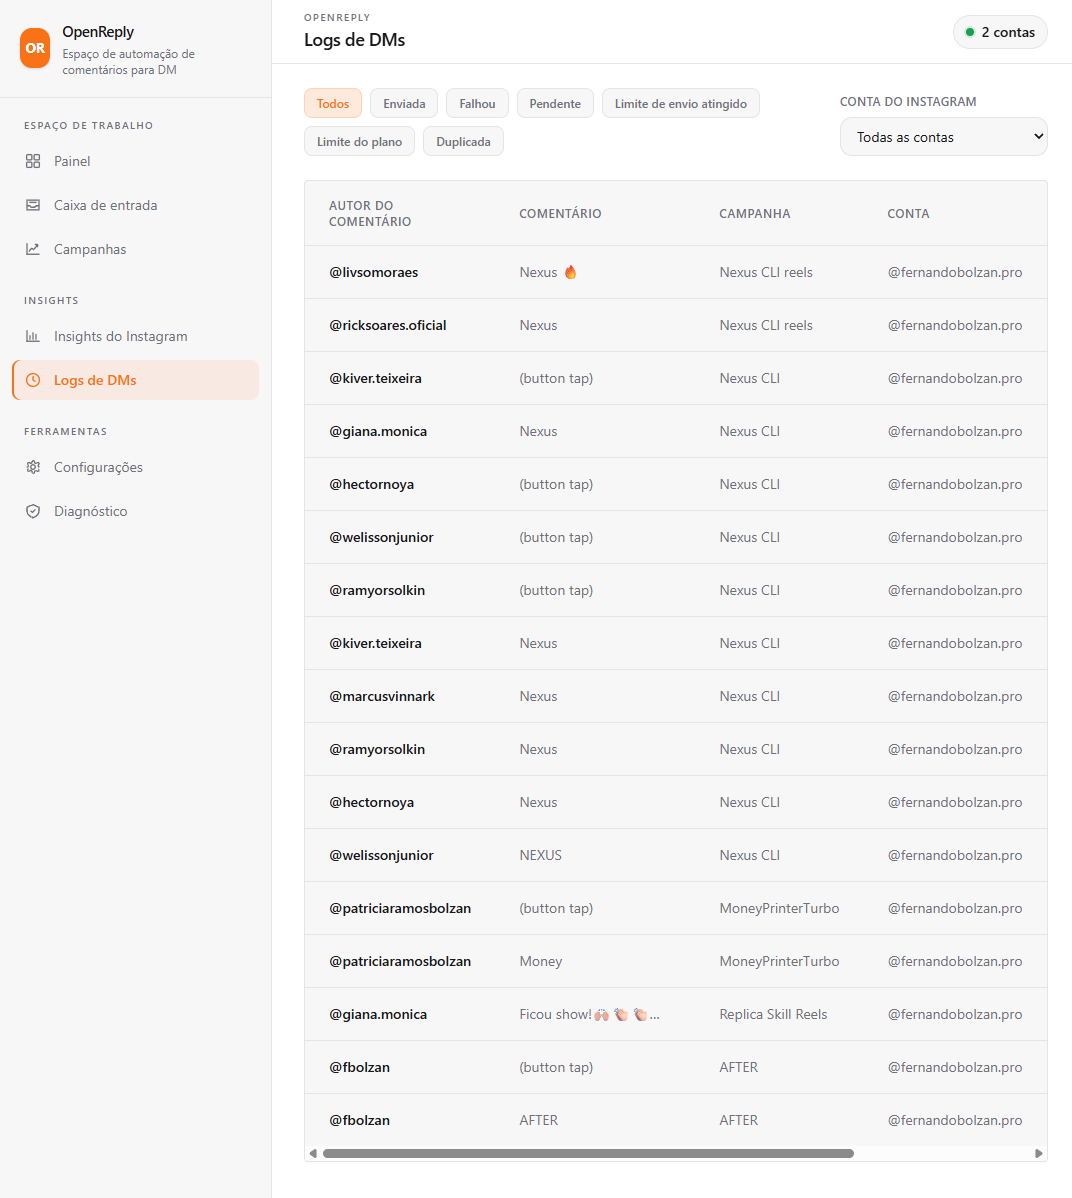Open the Campanhas section
The height and width of the screenshot is (1198, 1072).
coord(135,249)
